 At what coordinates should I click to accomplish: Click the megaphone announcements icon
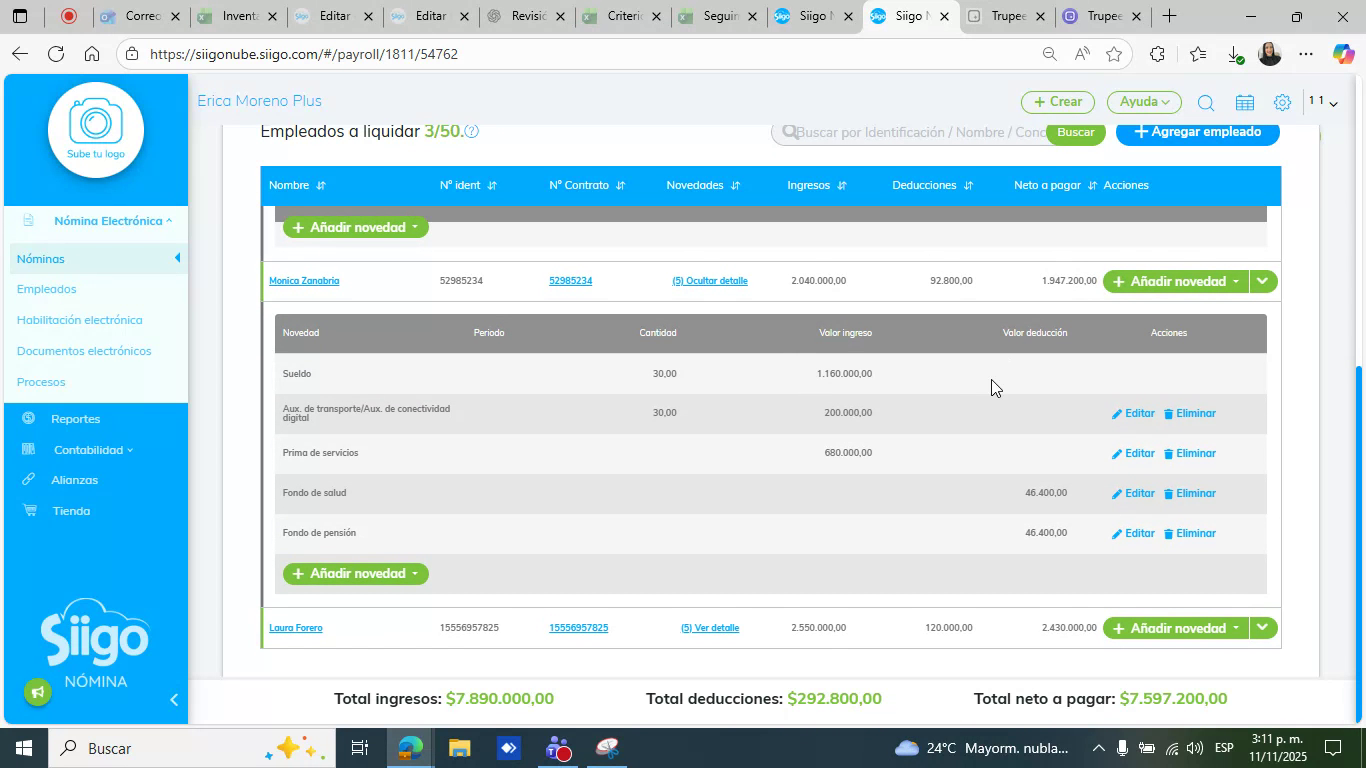(37, 692)
